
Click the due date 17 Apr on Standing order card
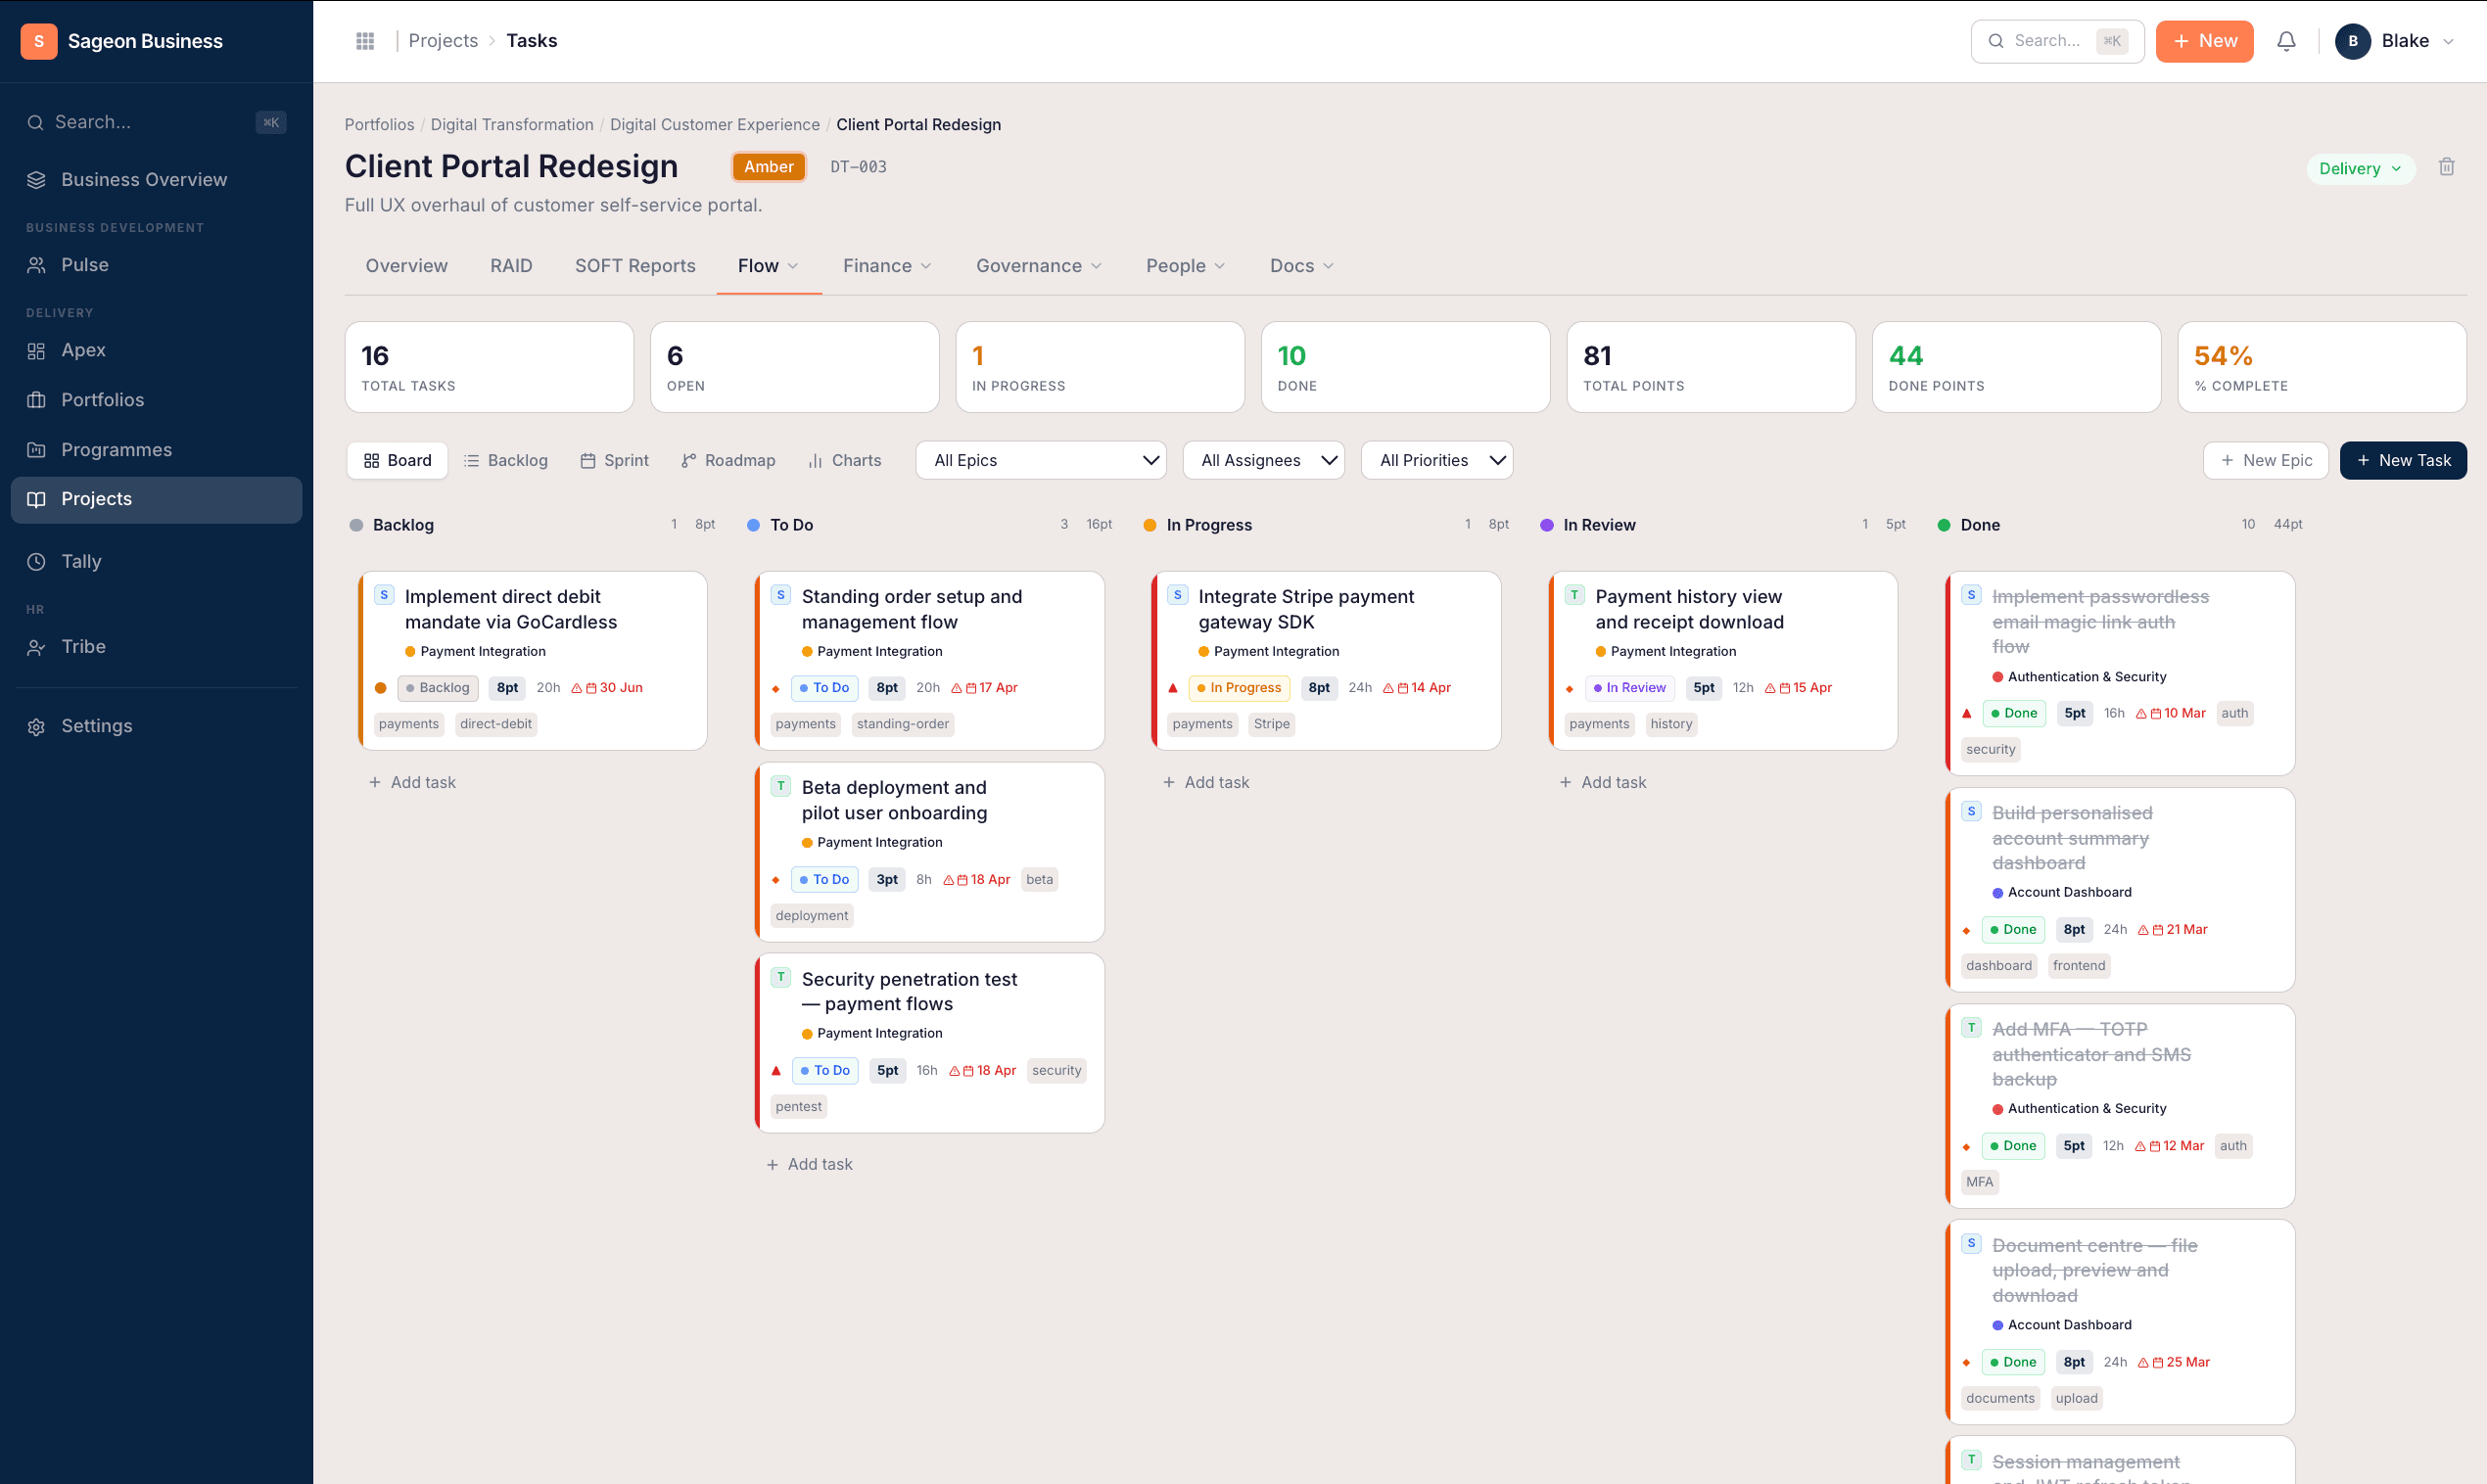(984, 688)
